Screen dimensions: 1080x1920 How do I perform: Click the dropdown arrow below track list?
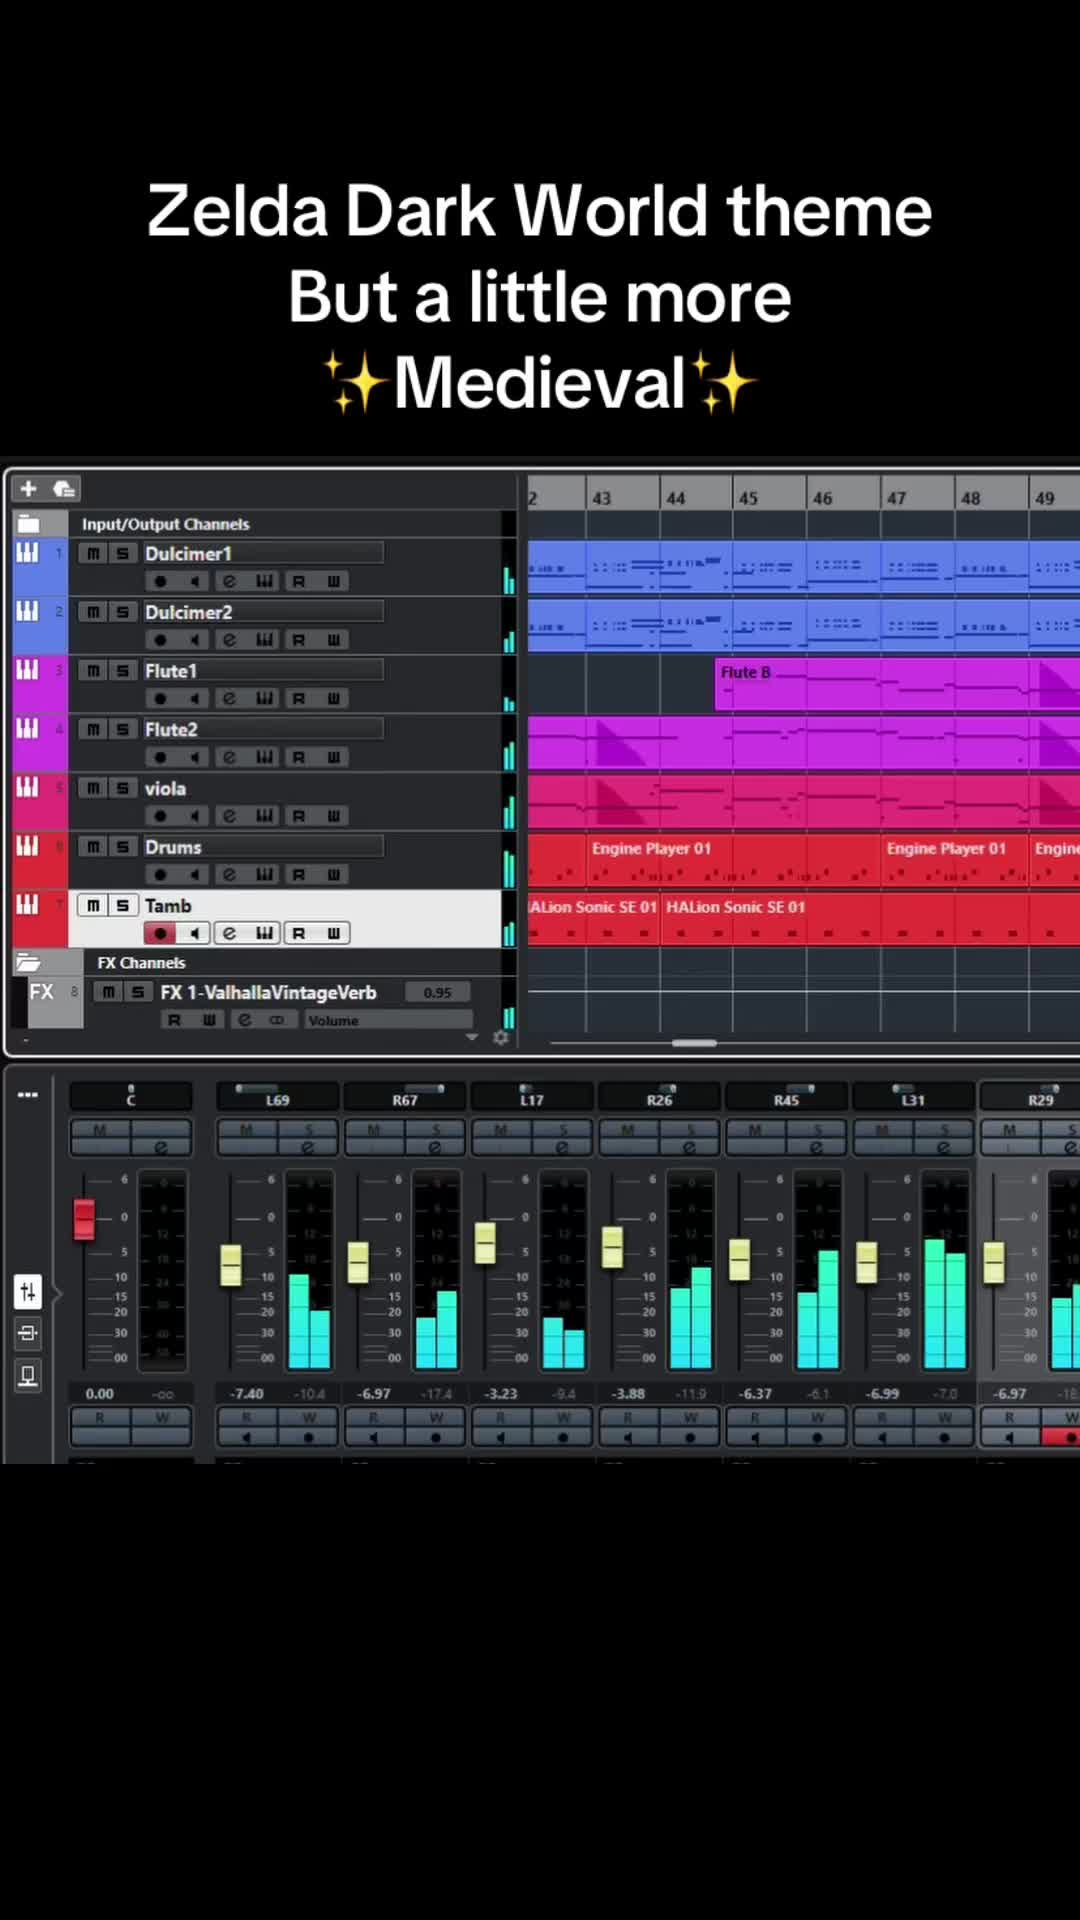[x=472, y=1038]
